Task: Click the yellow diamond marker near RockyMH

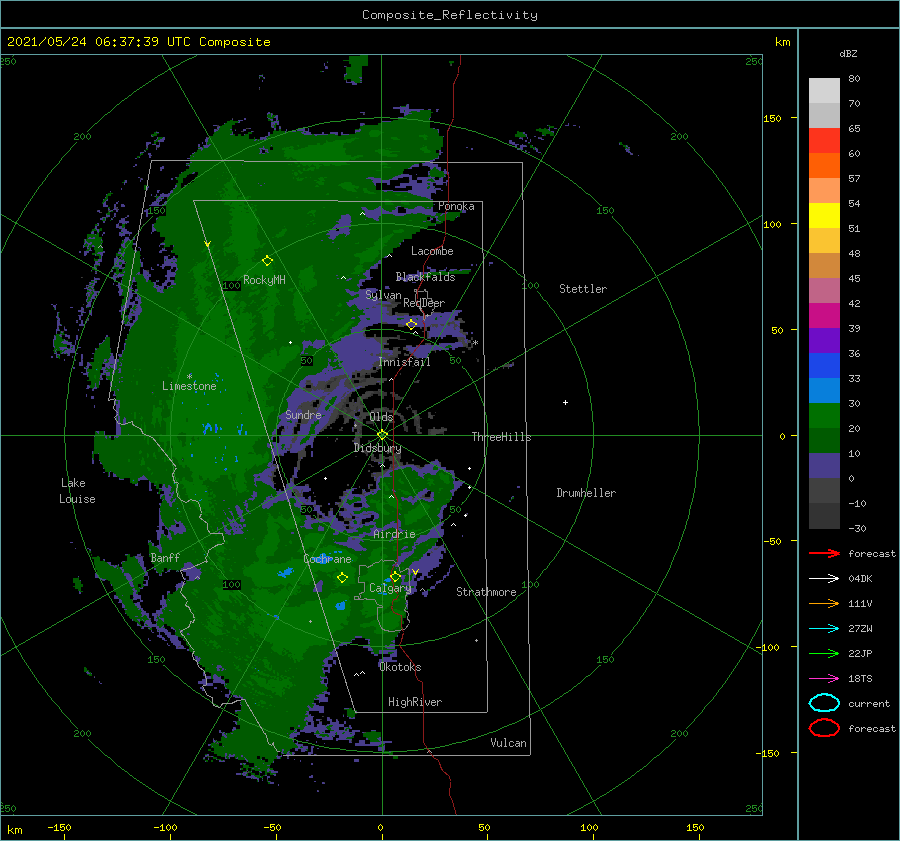Action: [x=267, y=261]
